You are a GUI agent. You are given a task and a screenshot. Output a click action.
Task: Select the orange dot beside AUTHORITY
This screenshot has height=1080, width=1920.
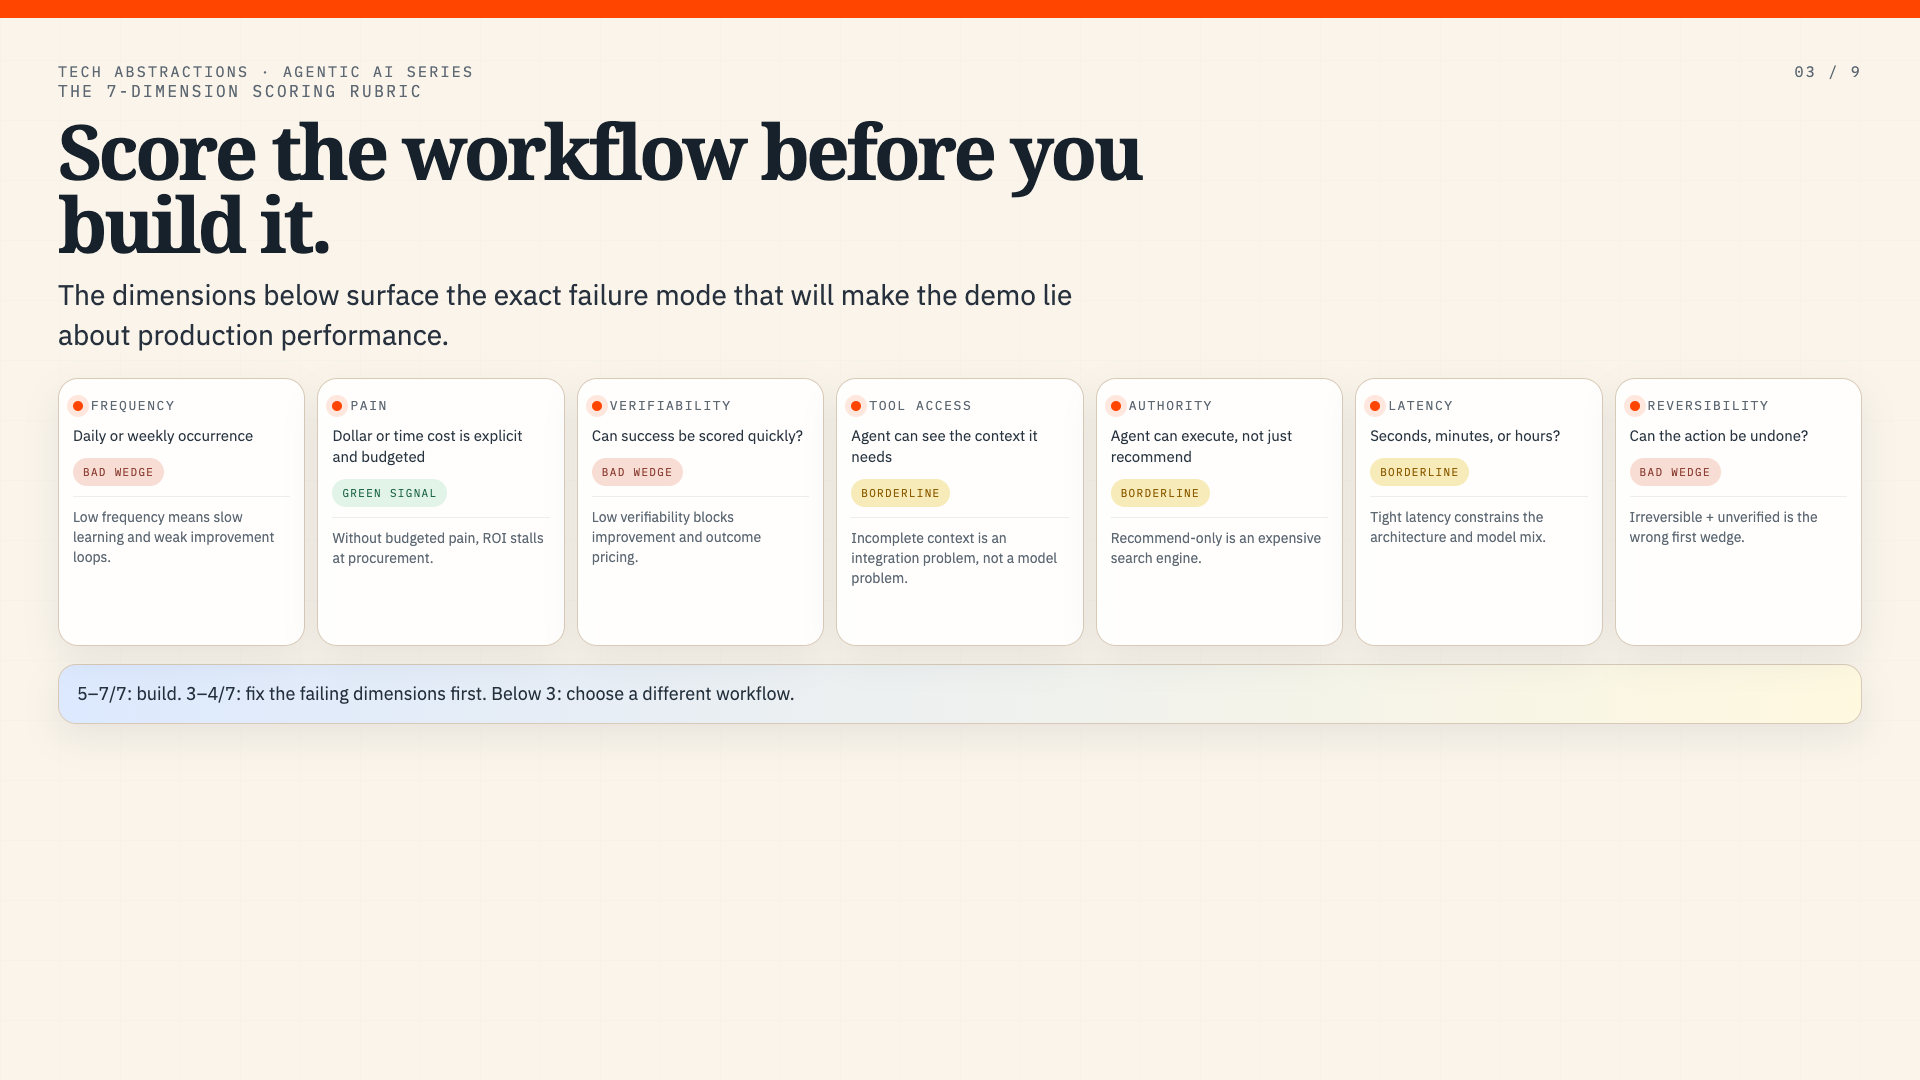pyautogui.click(x=1116, y=406)
